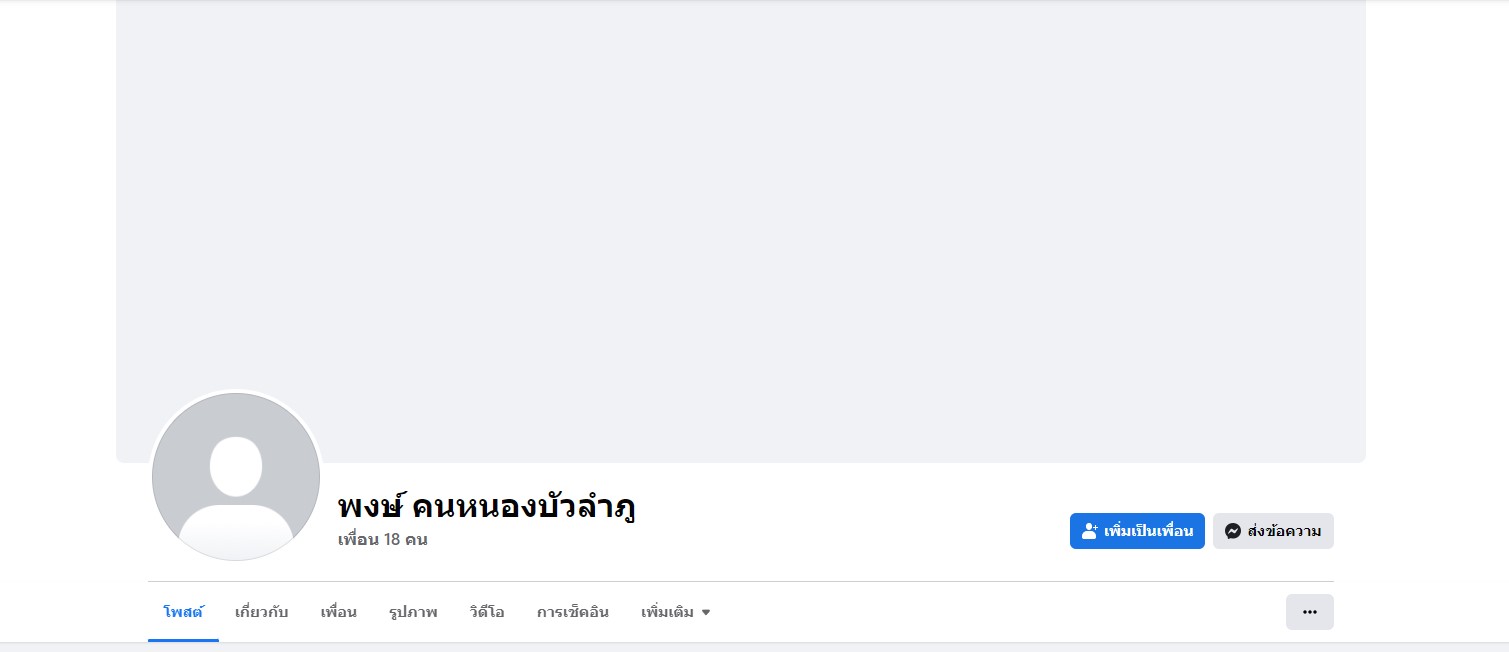This screenshot has height=652, width=1509.
Task: Click the profile name พงษ์ คนหนองบัวลำภู
Action: click(487, 506)
